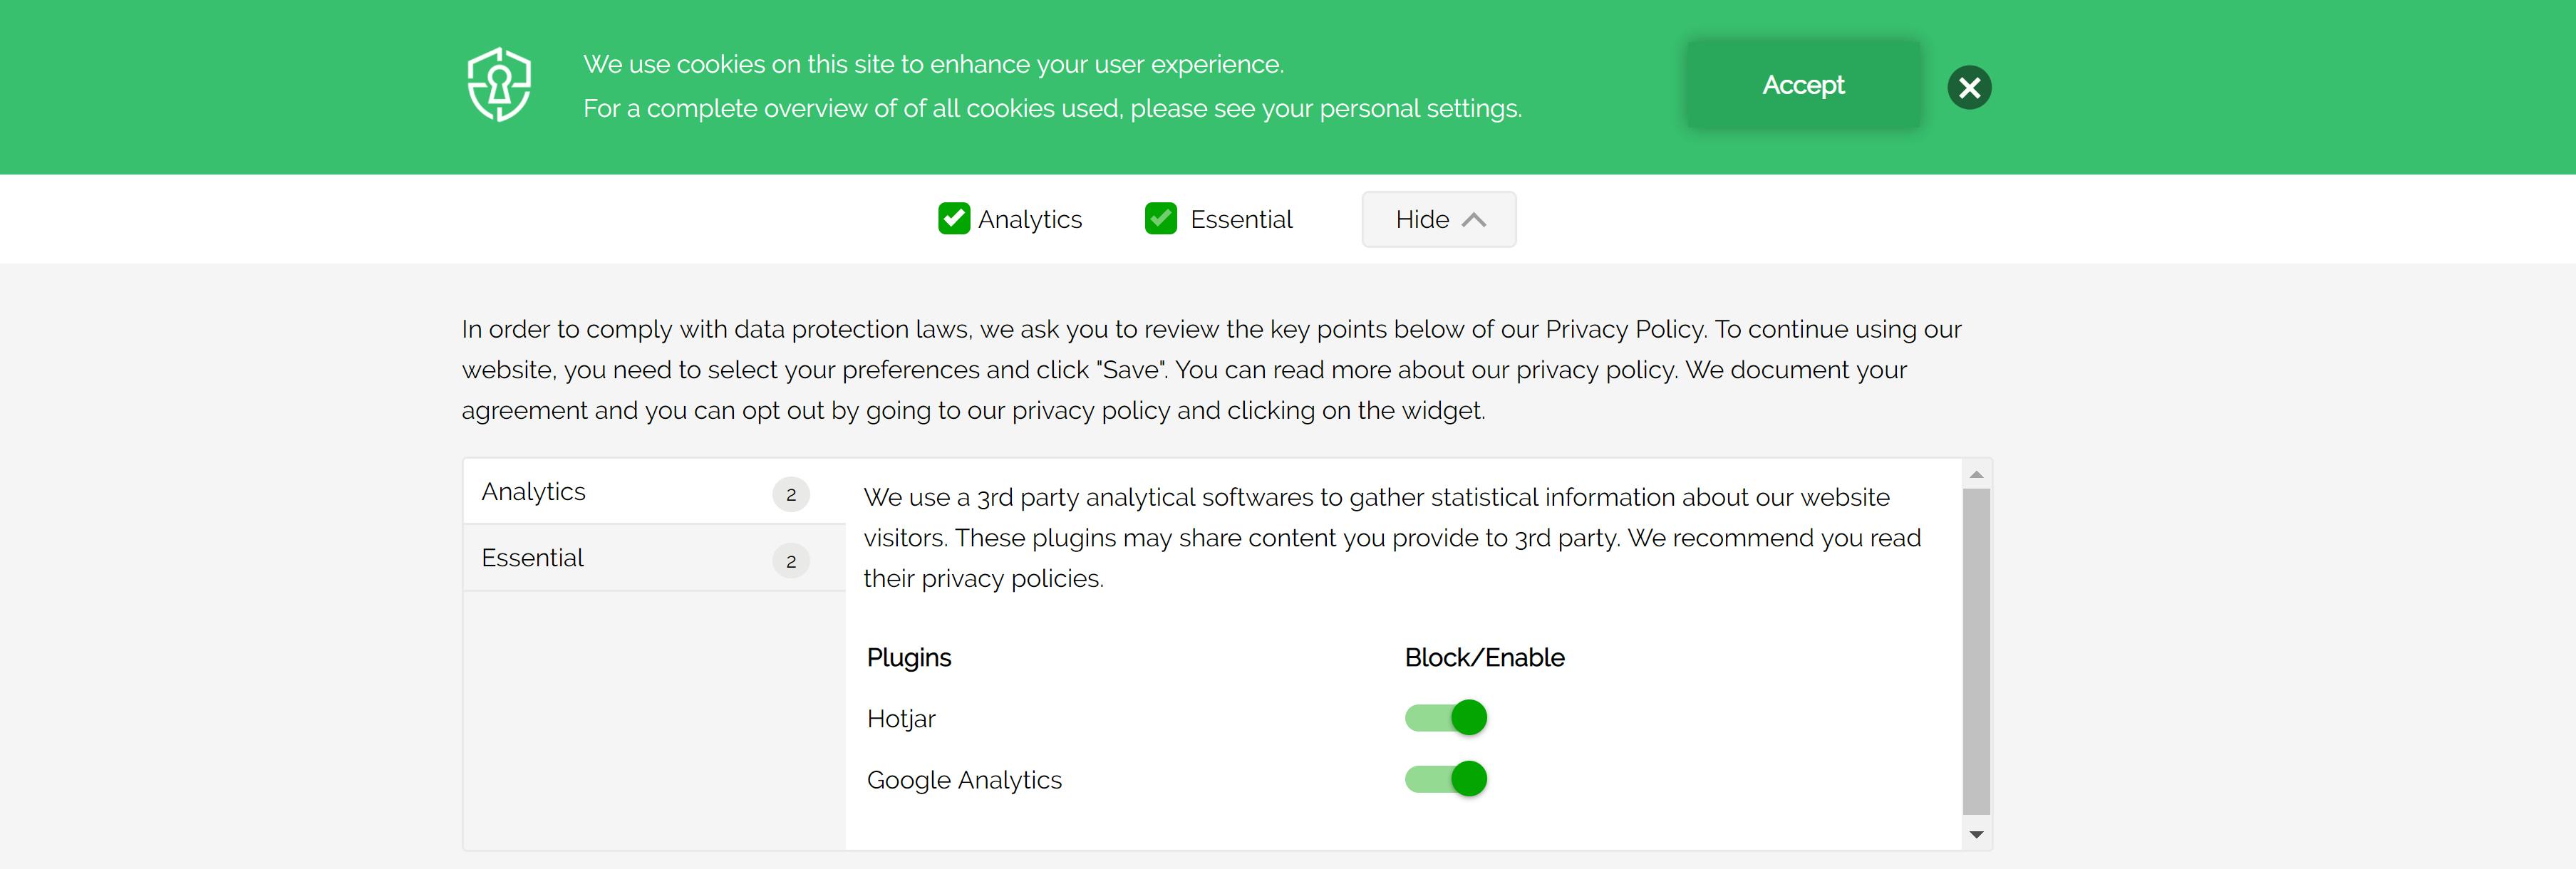Screen dimensions: 2576x869
Task: Click the Hotjar plugin name
Action: tap(901, 719)
